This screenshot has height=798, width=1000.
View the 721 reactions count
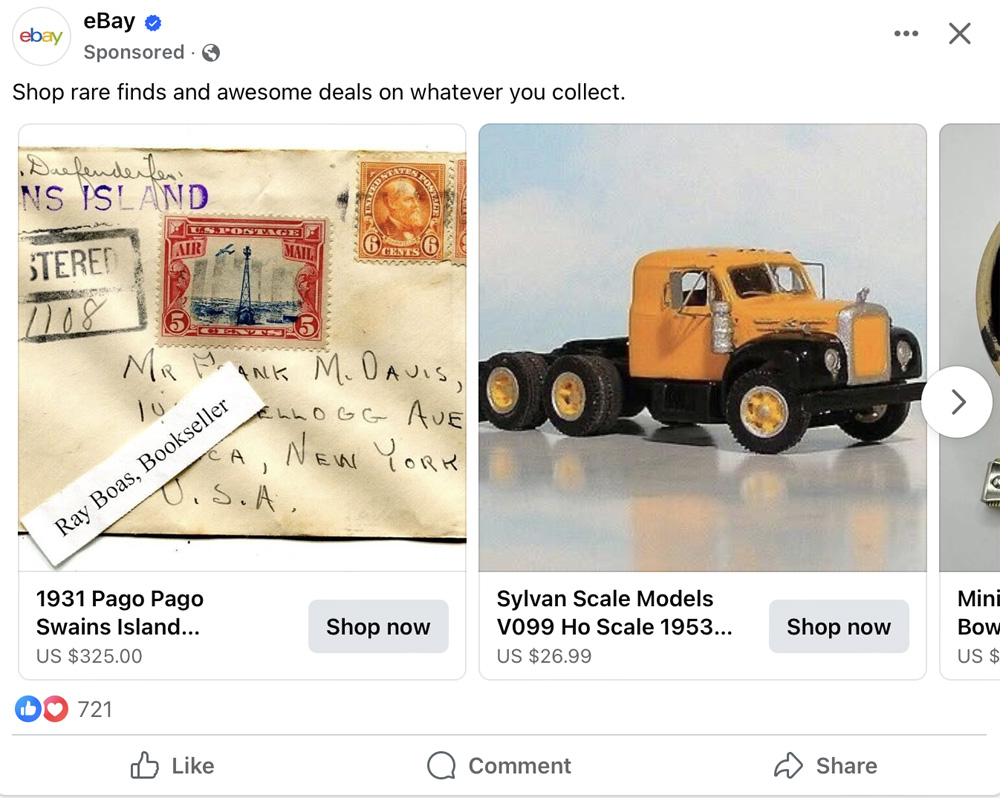[x=94, y=709]
